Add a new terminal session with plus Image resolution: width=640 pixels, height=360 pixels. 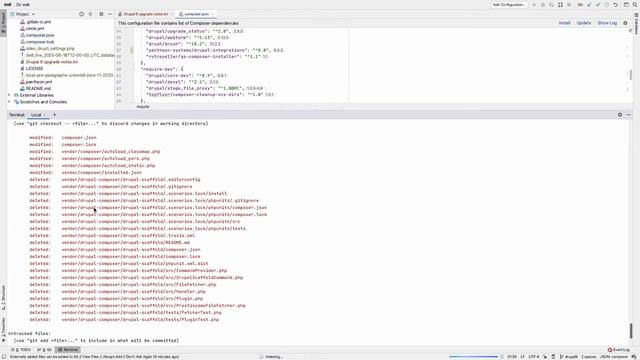tap(54, 115)
